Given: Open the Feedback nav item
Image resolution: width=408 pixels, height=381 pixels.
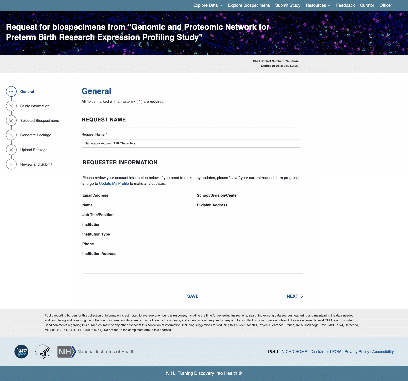Looking at the screenshot, I should pyautogui.click(x=345, y=5).
